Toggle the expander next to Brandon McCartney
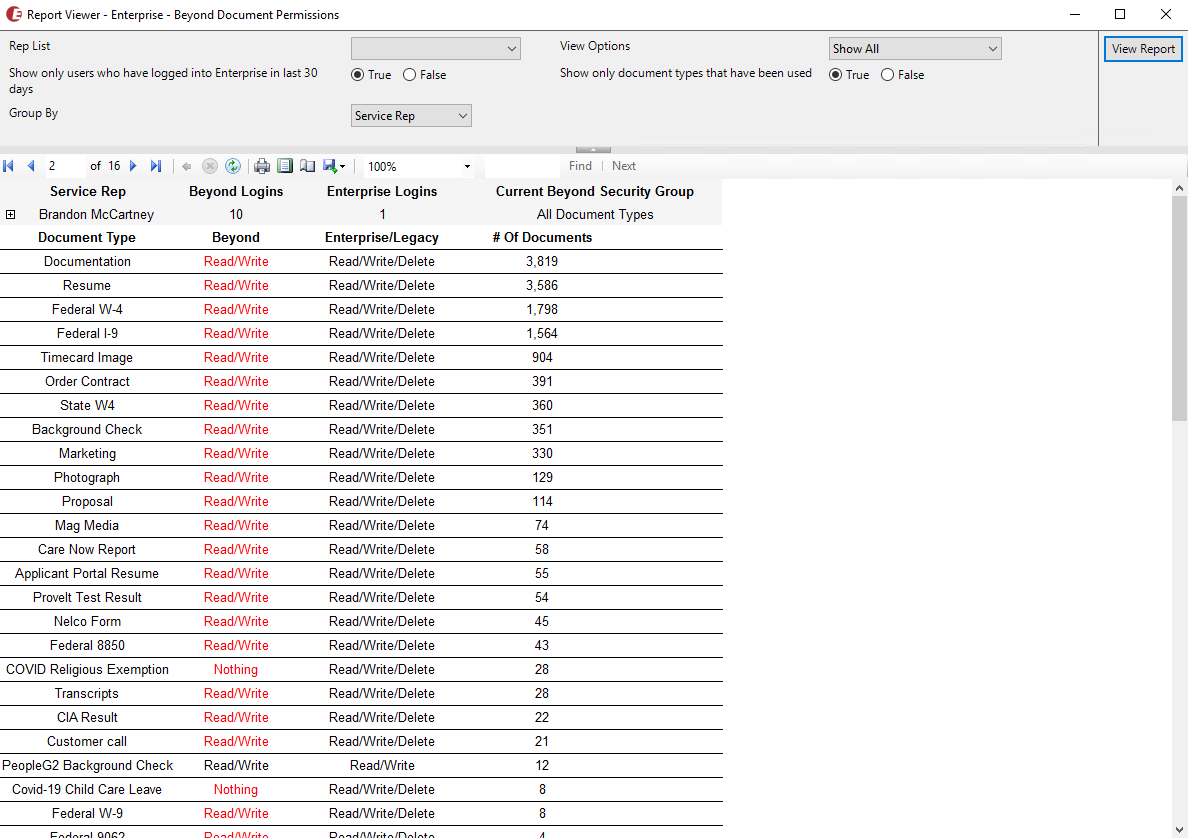The image size is (1188, 838). pyautogui.click(x=11, y=214)
